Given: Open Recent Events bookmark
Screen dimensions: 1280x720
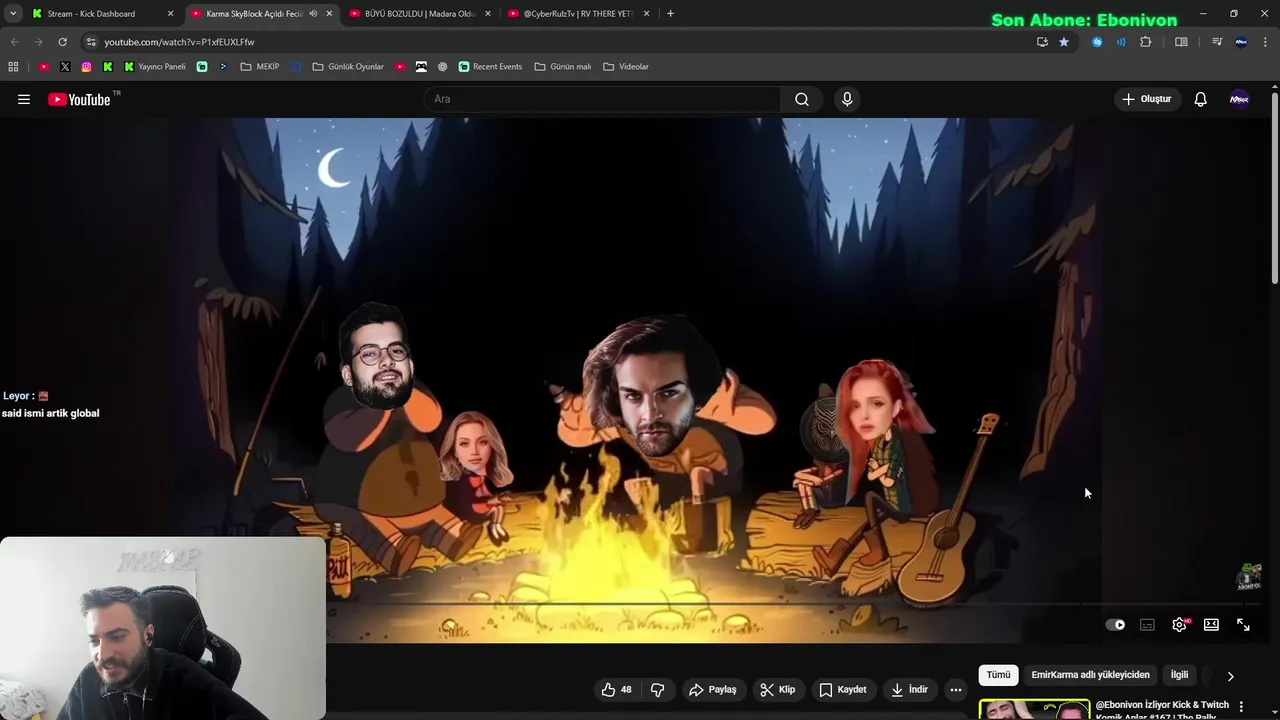Looking at the screenshot, I should pos(490,67).
